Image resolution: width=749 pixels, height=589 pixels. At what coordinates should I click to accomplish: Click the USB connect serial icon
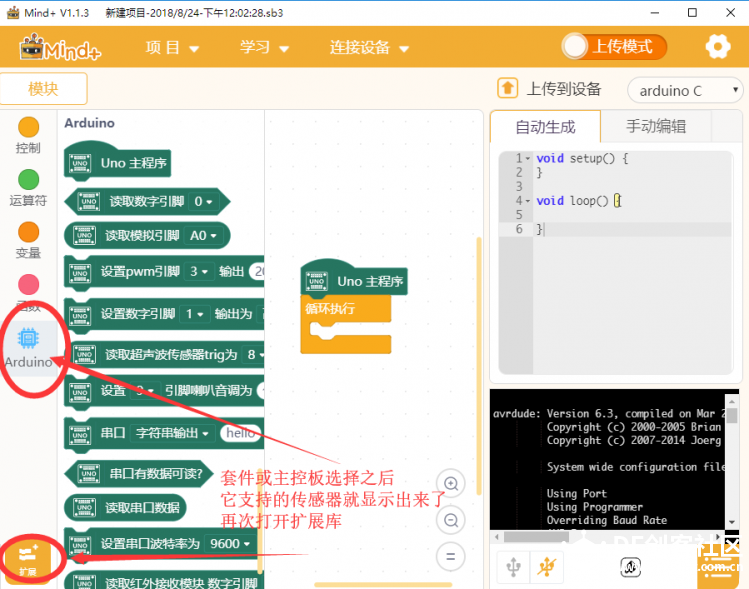point(514,567)
